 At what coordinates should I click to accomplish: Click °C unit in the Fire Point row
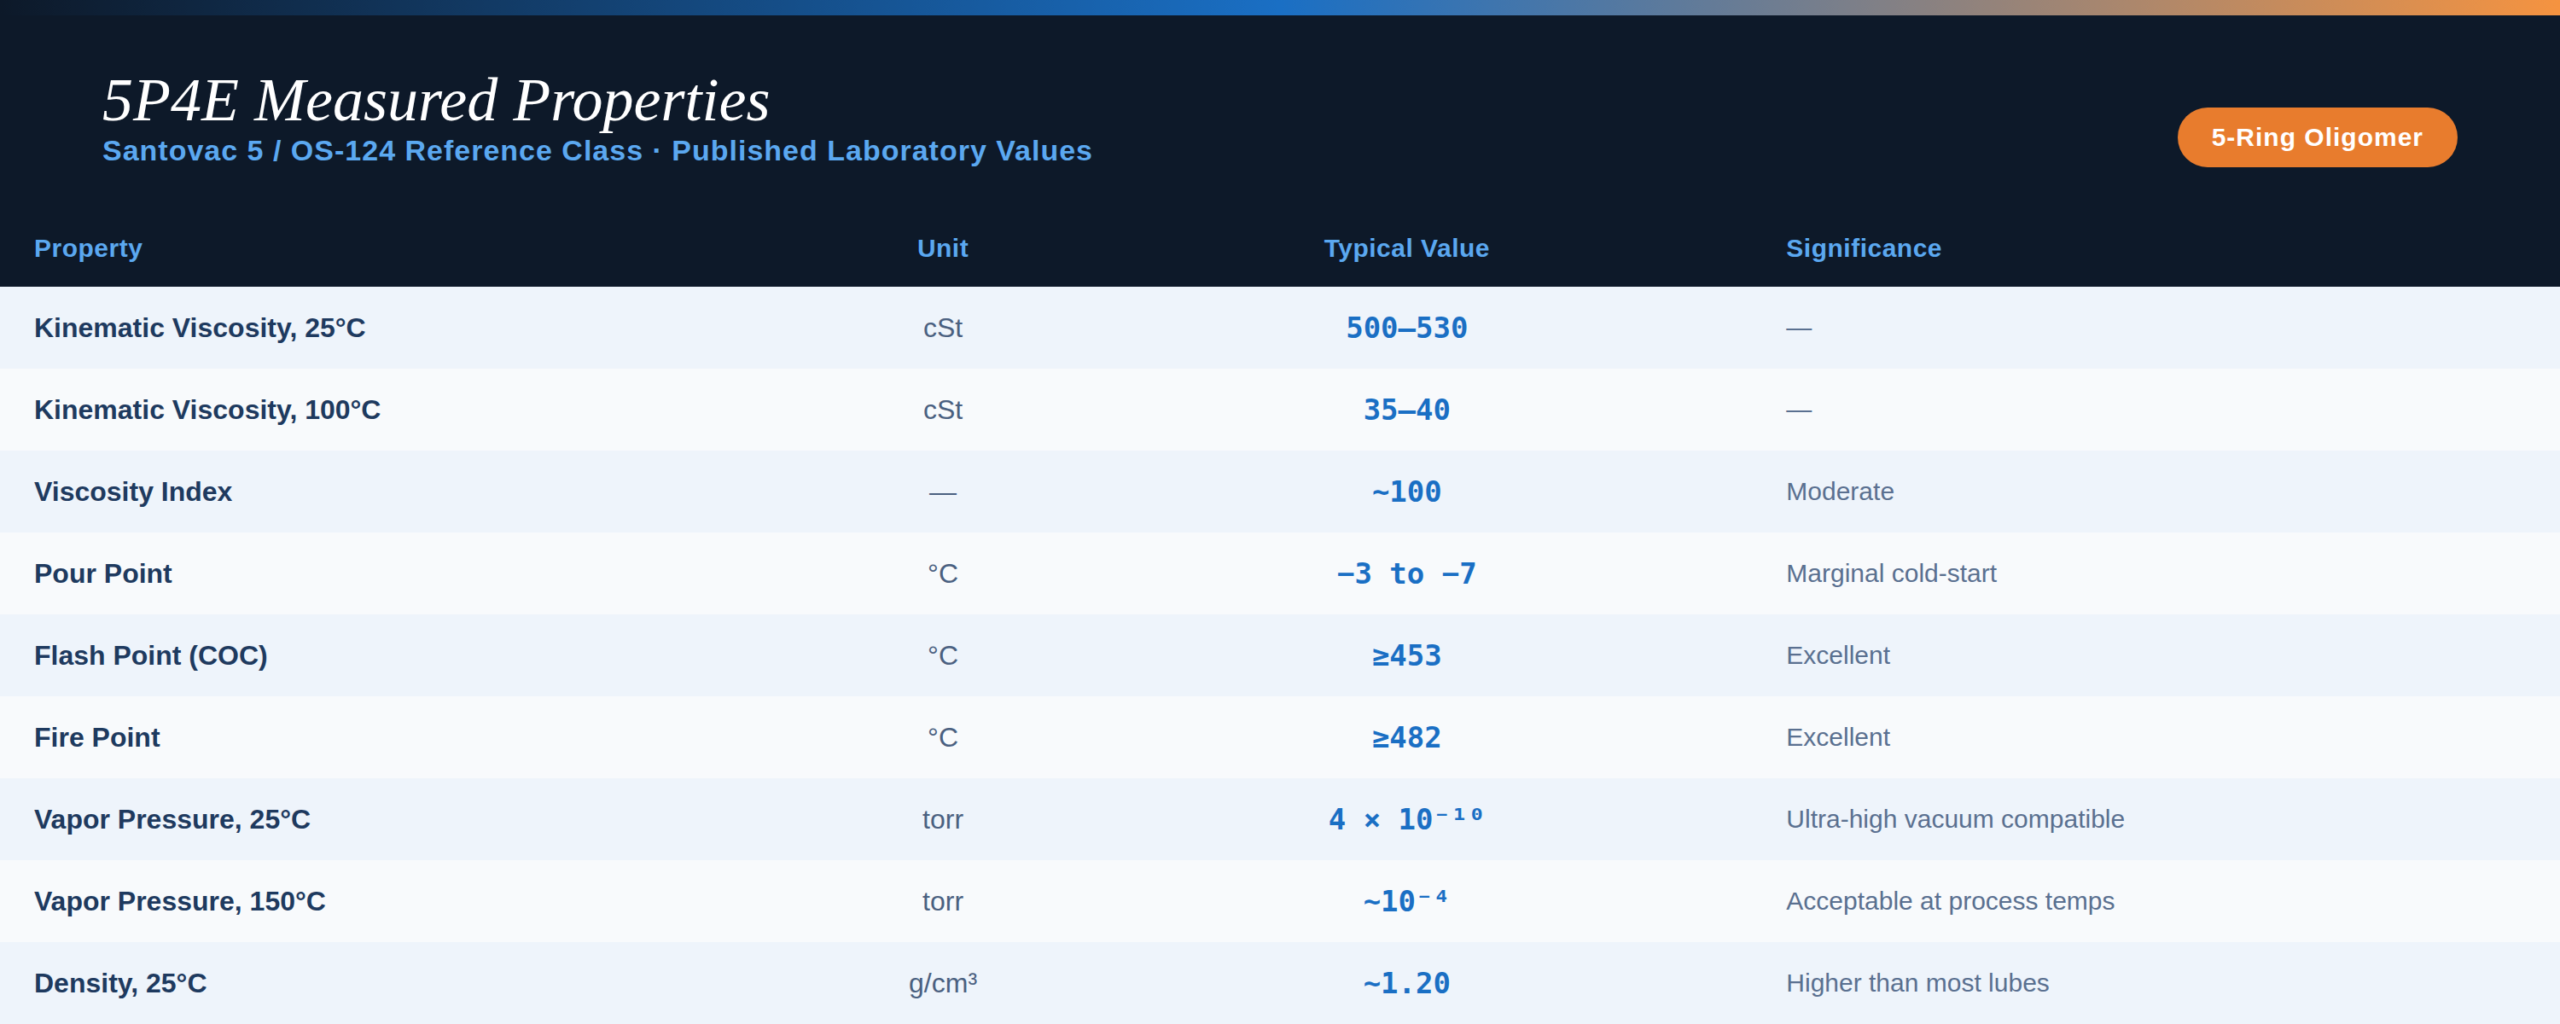point(942,738)
